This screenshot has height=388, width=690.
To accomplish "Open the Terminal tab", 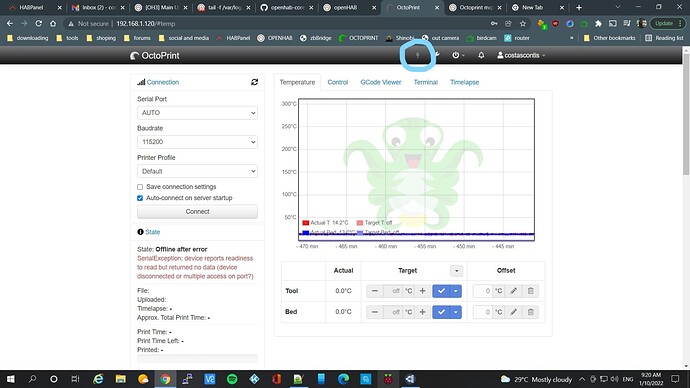I will pyautogui.click(x=426, y=82).
